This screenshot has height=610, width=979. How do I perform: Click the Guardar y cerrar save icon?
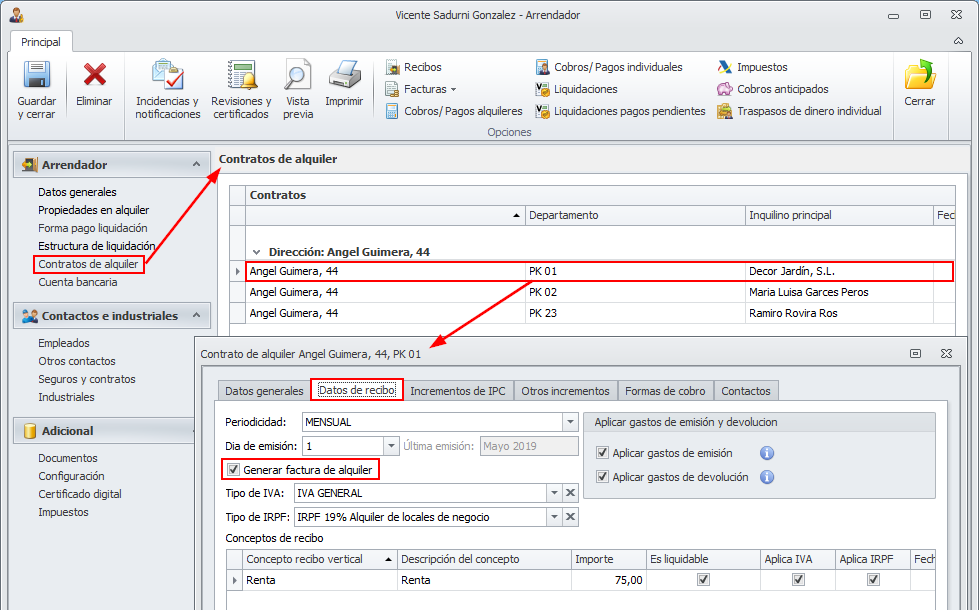tap(36, 75)
